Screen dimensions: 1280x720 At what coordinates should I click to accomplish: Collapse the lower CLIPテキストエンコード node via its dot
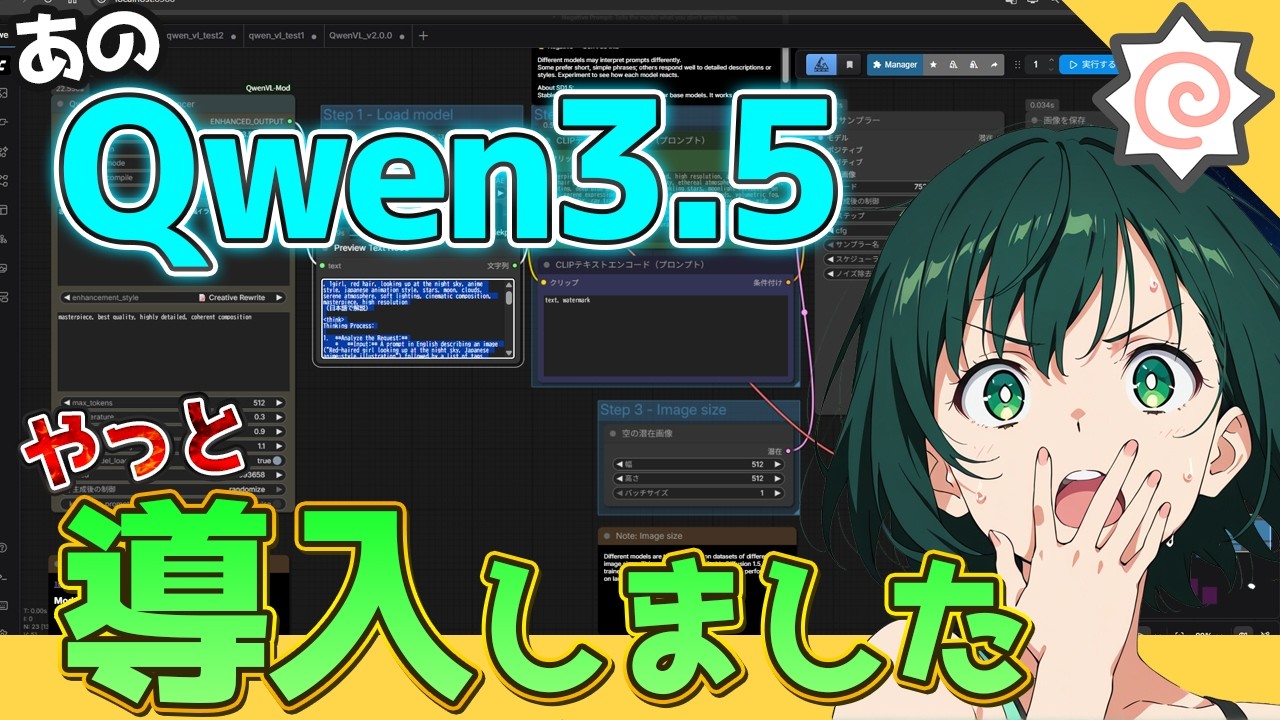(x=546, y=265)
